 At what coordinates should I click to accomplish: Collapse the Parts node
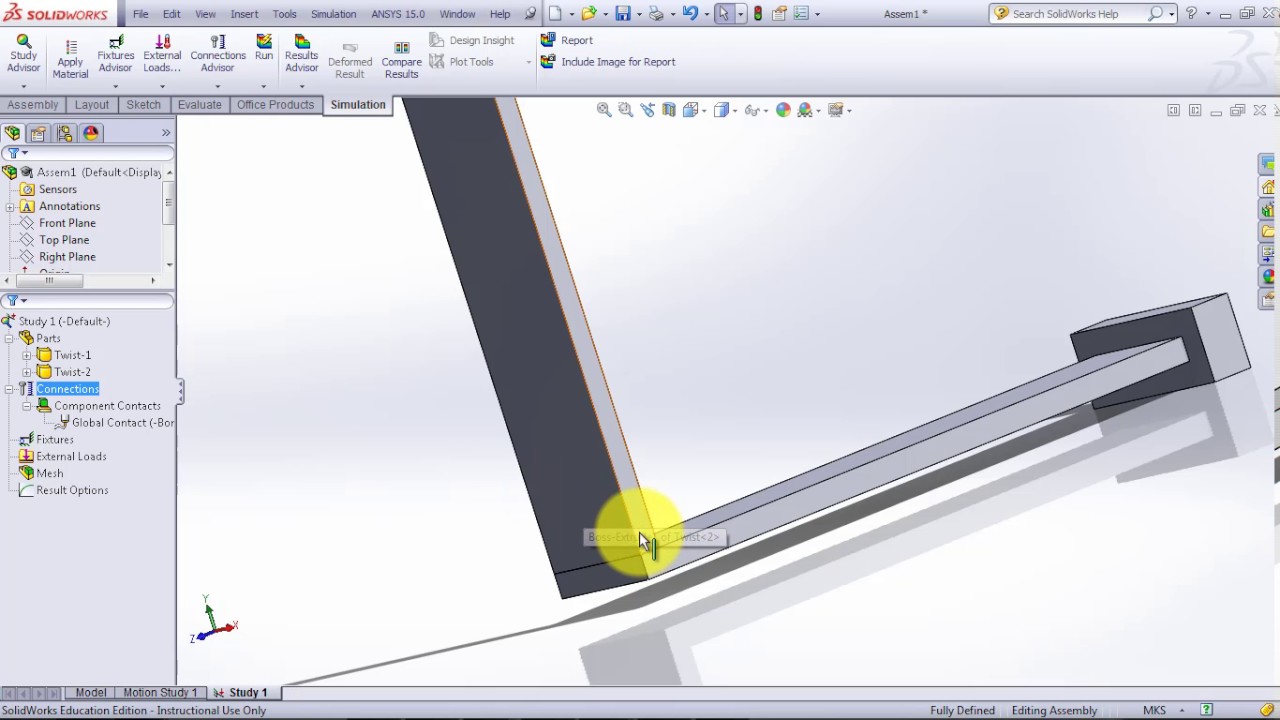pos(10,338)
